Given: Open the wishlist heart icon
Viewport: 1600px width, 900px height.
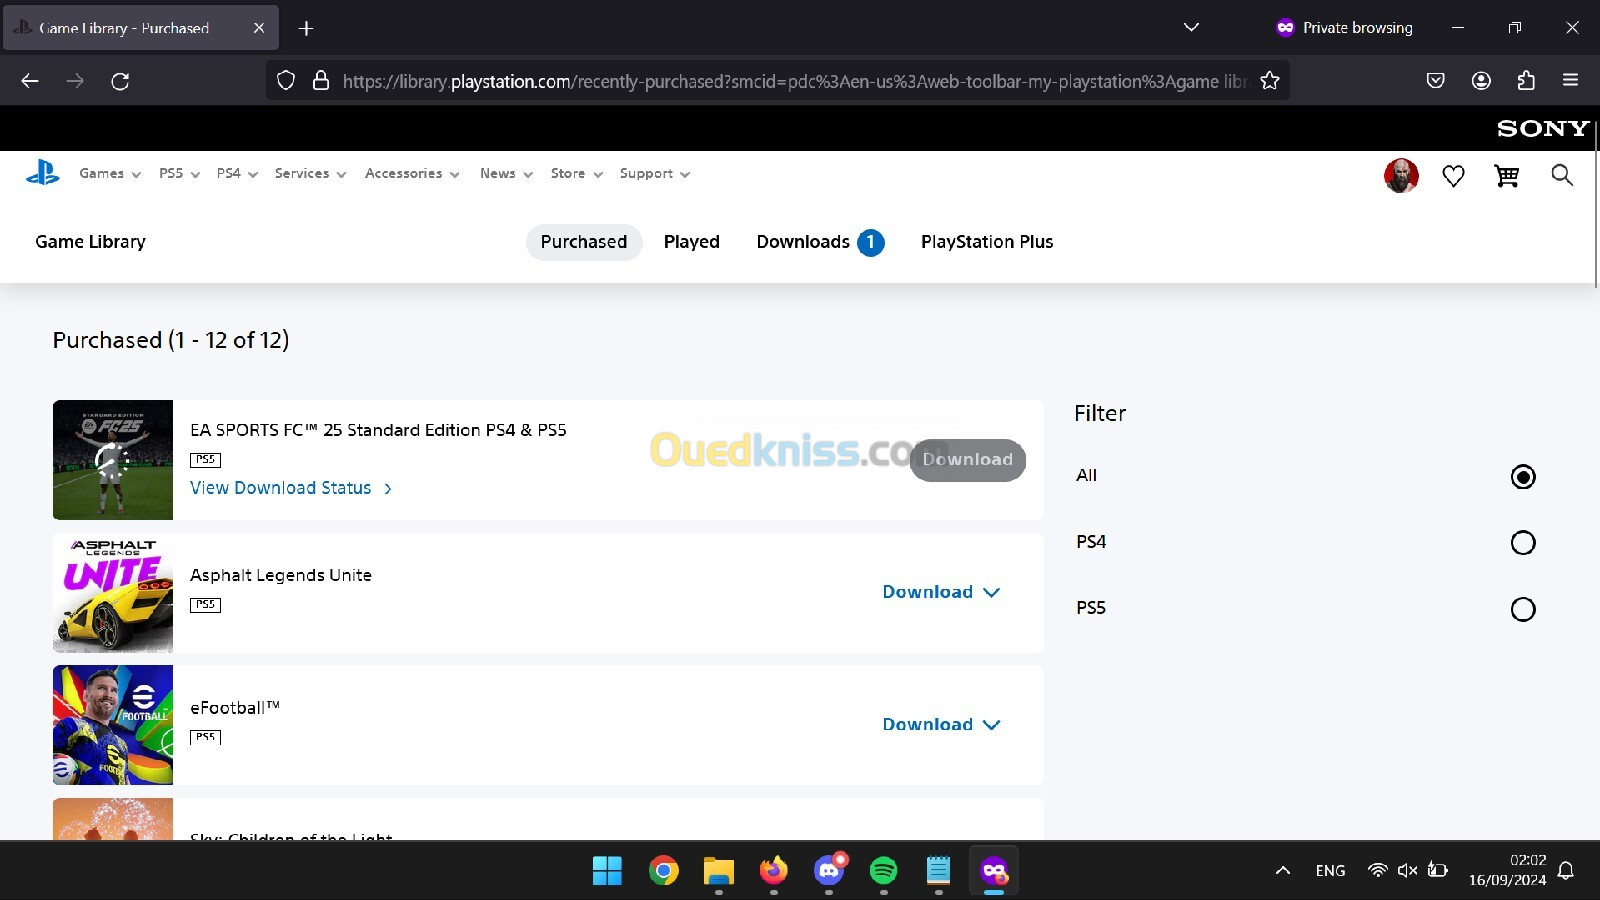Looking at the screenshot, I should [x=1453, y=176].
